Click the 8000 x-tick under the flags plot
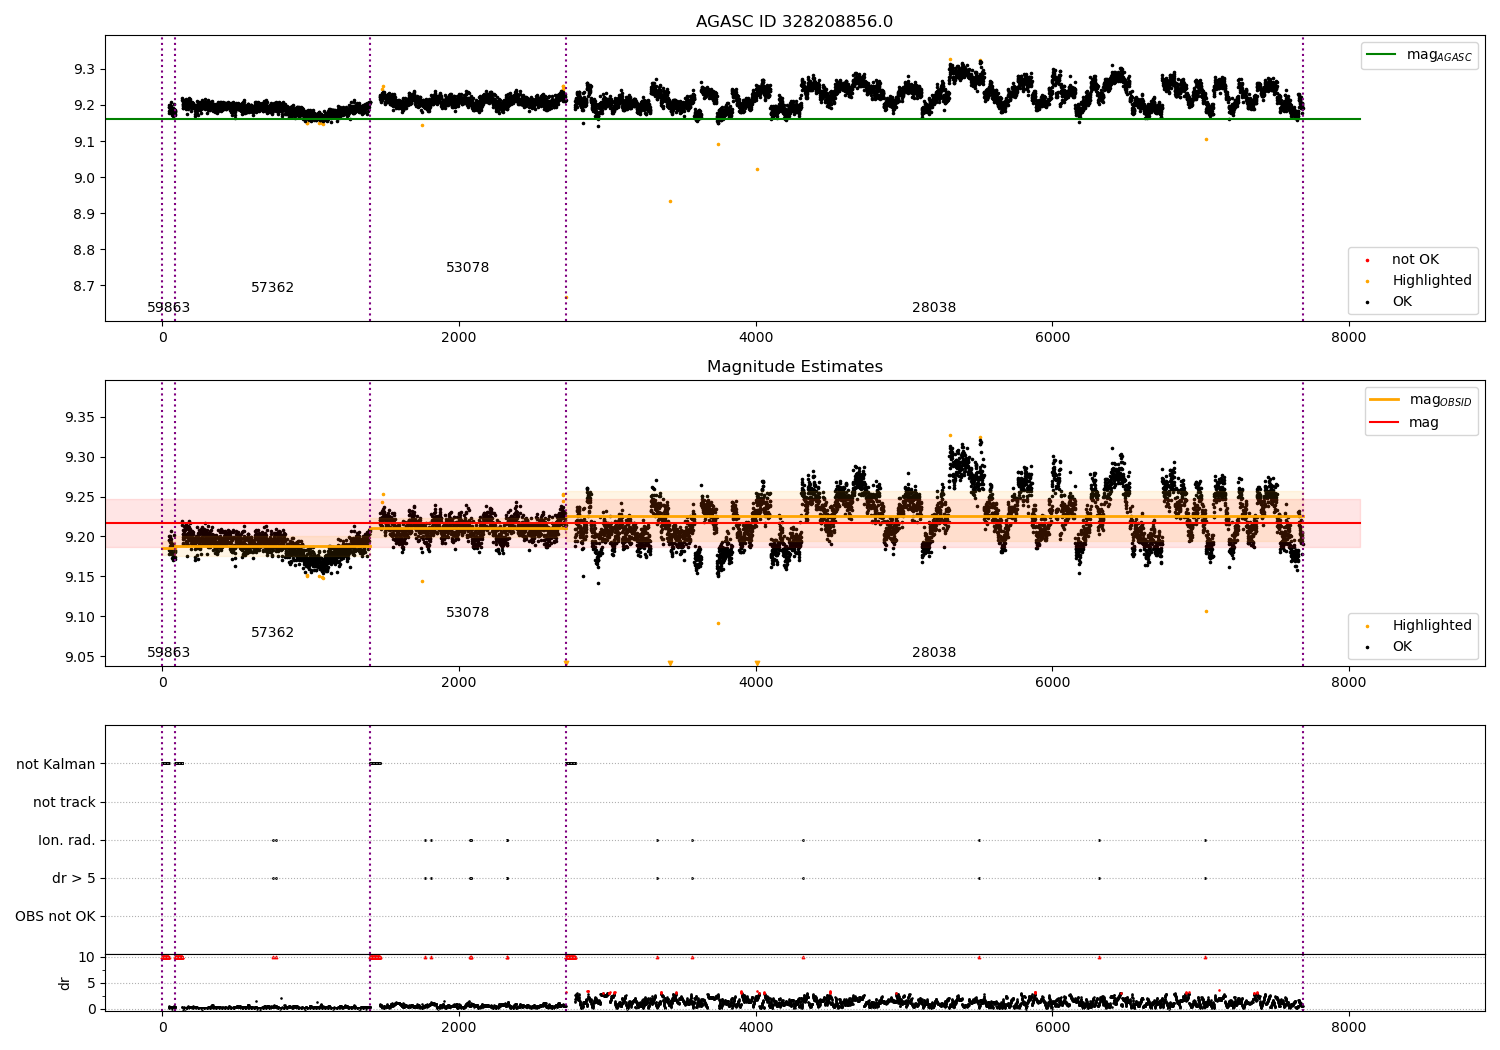 pyautogui.click(x=1348, y=1028)
